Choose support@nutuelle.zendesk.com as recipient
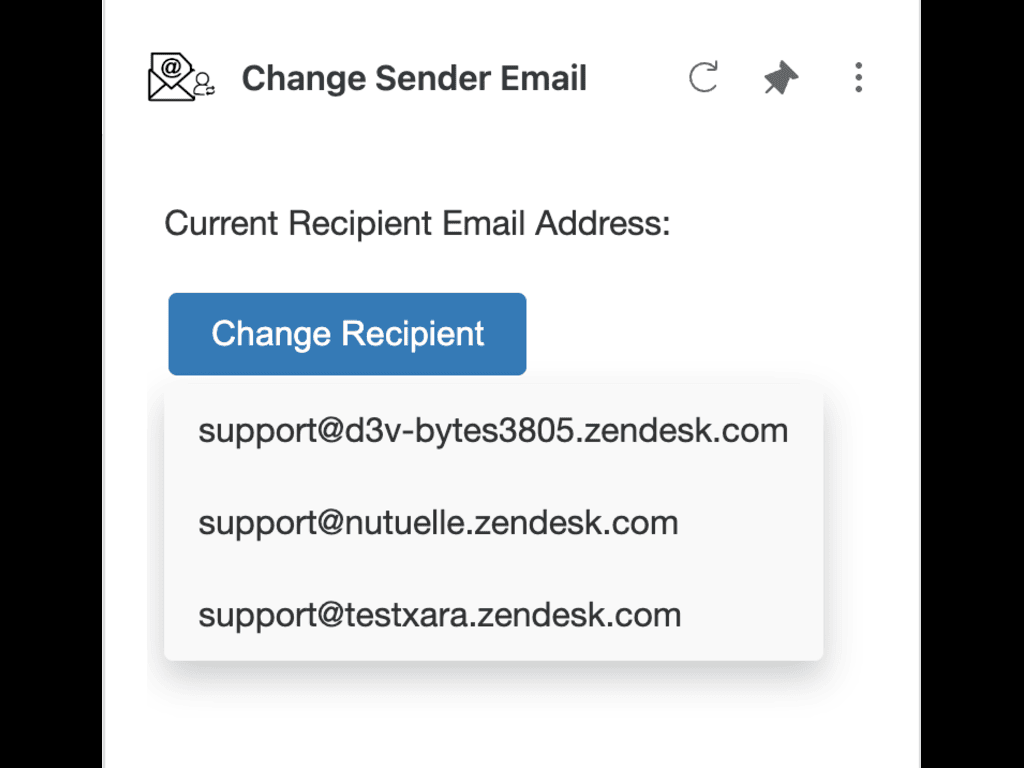The width and height of the screenshot is (1024, 768). (438, 523)
